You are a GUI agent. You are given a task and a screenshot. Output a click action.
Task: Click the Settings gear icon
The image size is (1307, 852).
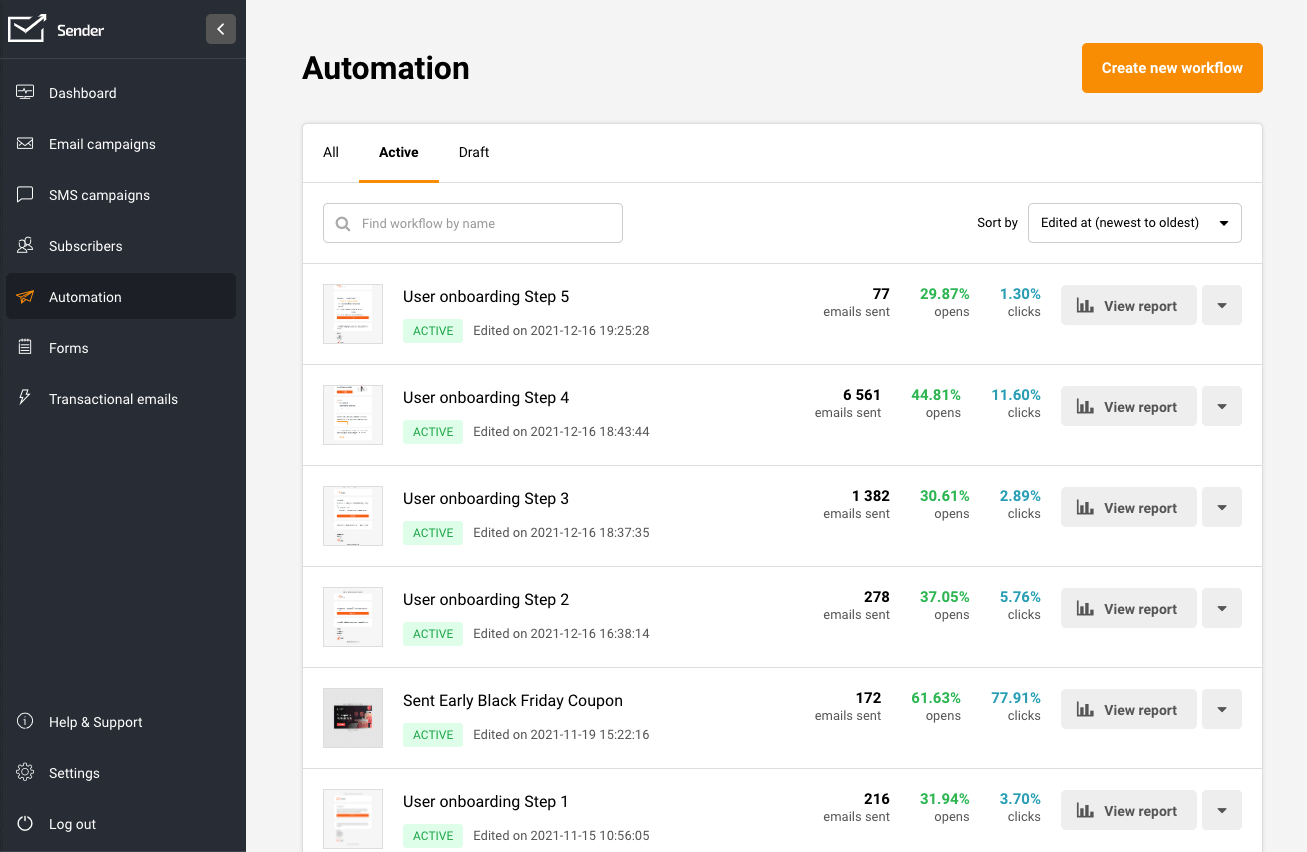coord(26,773)
